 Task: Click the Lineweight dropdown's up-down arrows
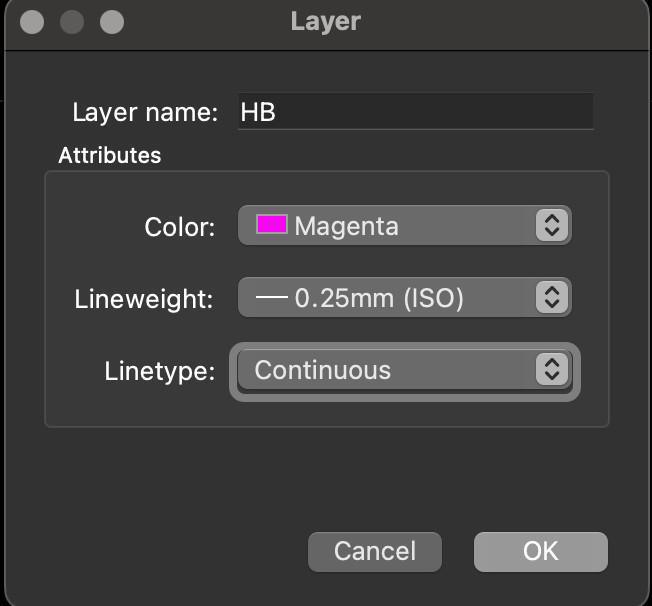pyautogui.click(x=551, y=297)
